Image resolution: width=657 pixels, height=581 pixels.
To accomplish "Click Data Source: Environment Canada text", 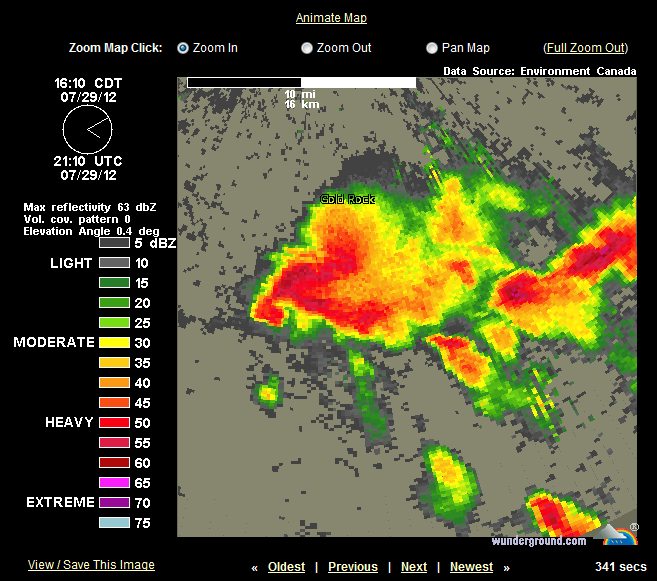I will [540, 71].
